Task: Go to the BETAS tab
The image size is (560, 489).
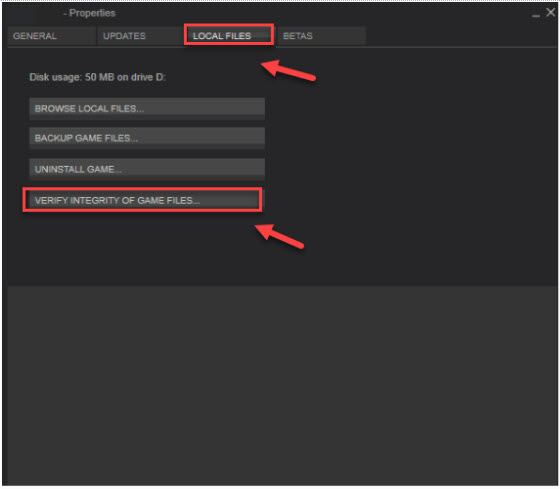Action: click(x=321, y=36)
